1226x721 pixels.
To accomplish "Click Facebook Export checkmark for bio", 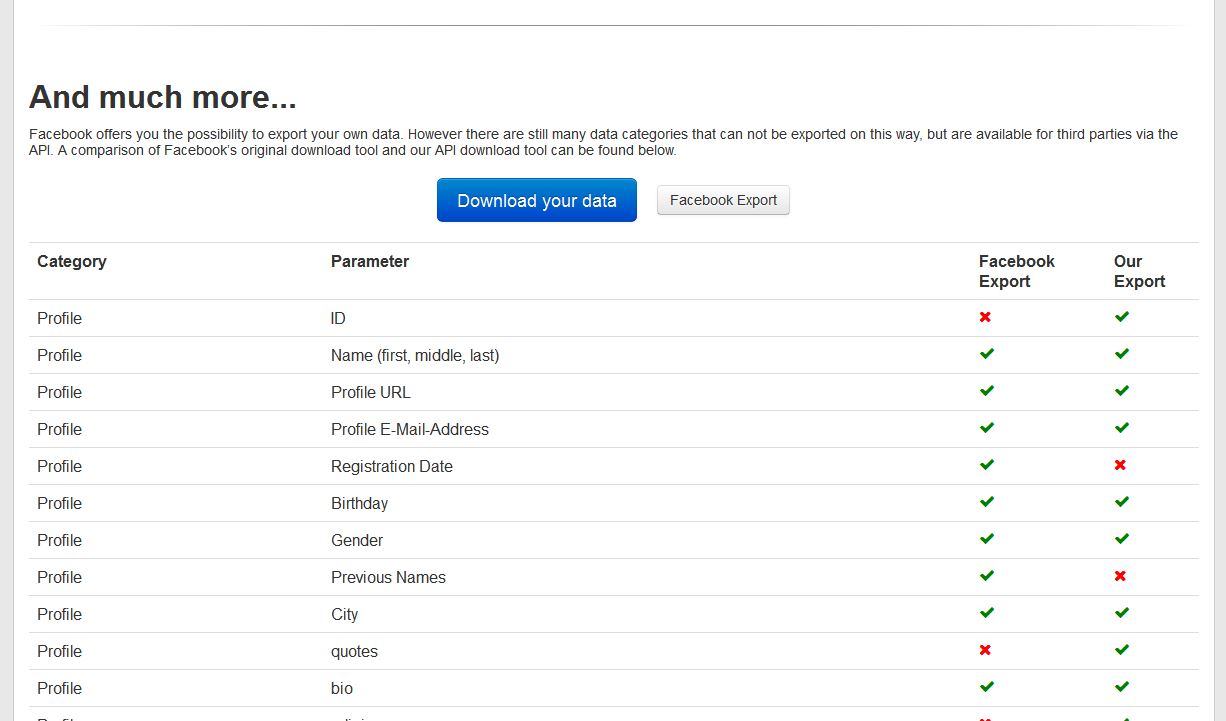I will click(987, 687).
